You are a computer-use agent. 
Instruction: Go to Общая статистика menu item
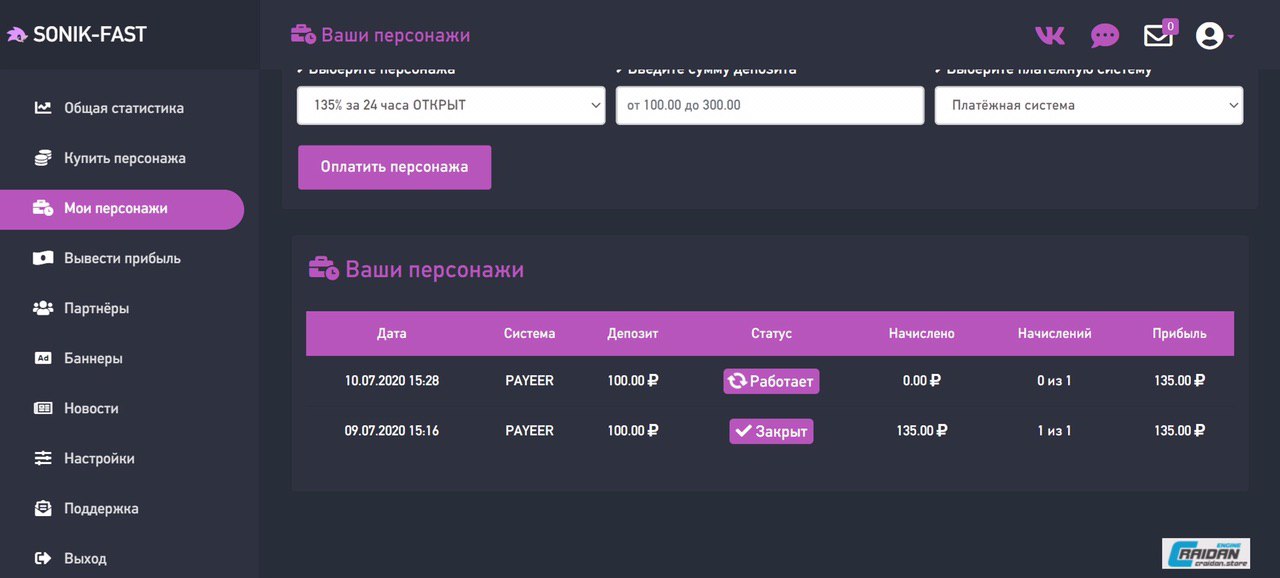coord(124,108)
